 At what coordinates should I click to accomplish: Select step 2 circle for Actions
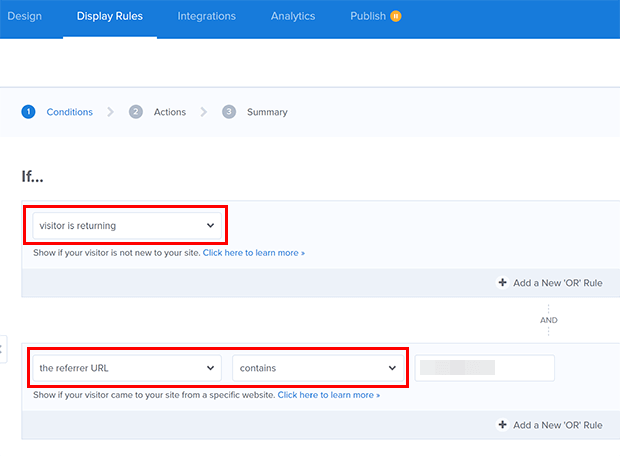pyautogui.click(x=136, y=112)
